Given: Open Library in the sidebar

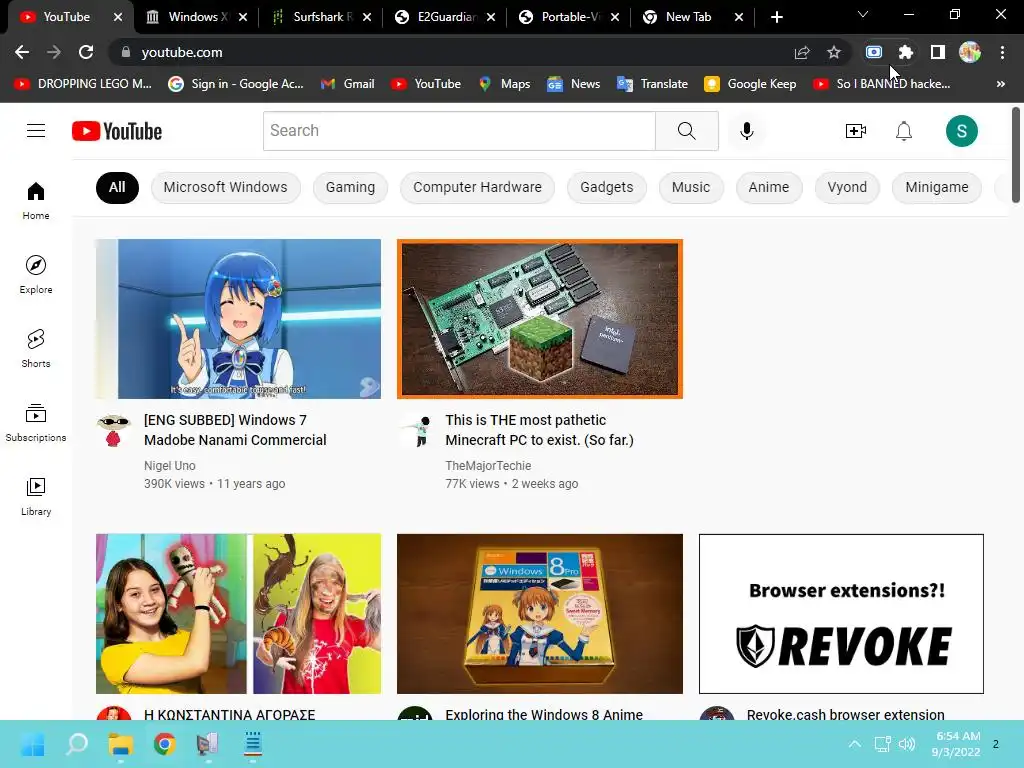Looking at the screenshot, I should pos(36,496).
